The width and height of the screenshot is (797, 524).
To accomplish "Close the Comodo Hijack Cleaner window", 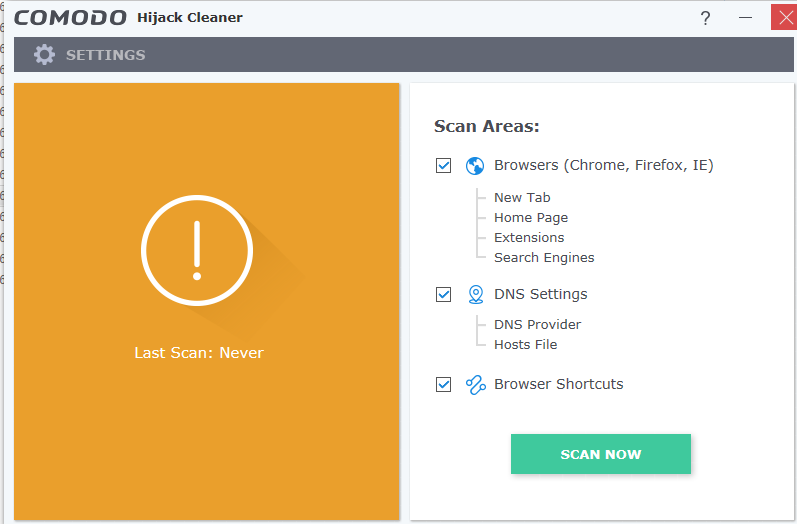I will tap(784, 17).
